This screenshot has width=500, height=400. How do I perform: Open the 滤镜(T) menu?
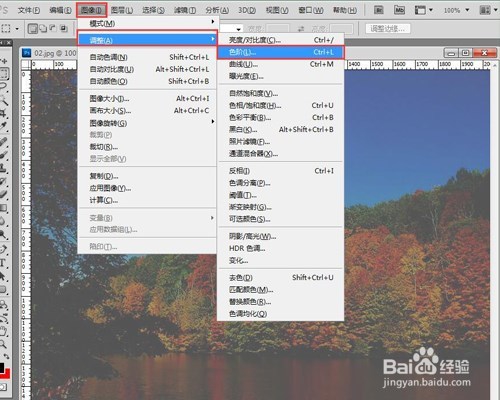pos(185,10)
